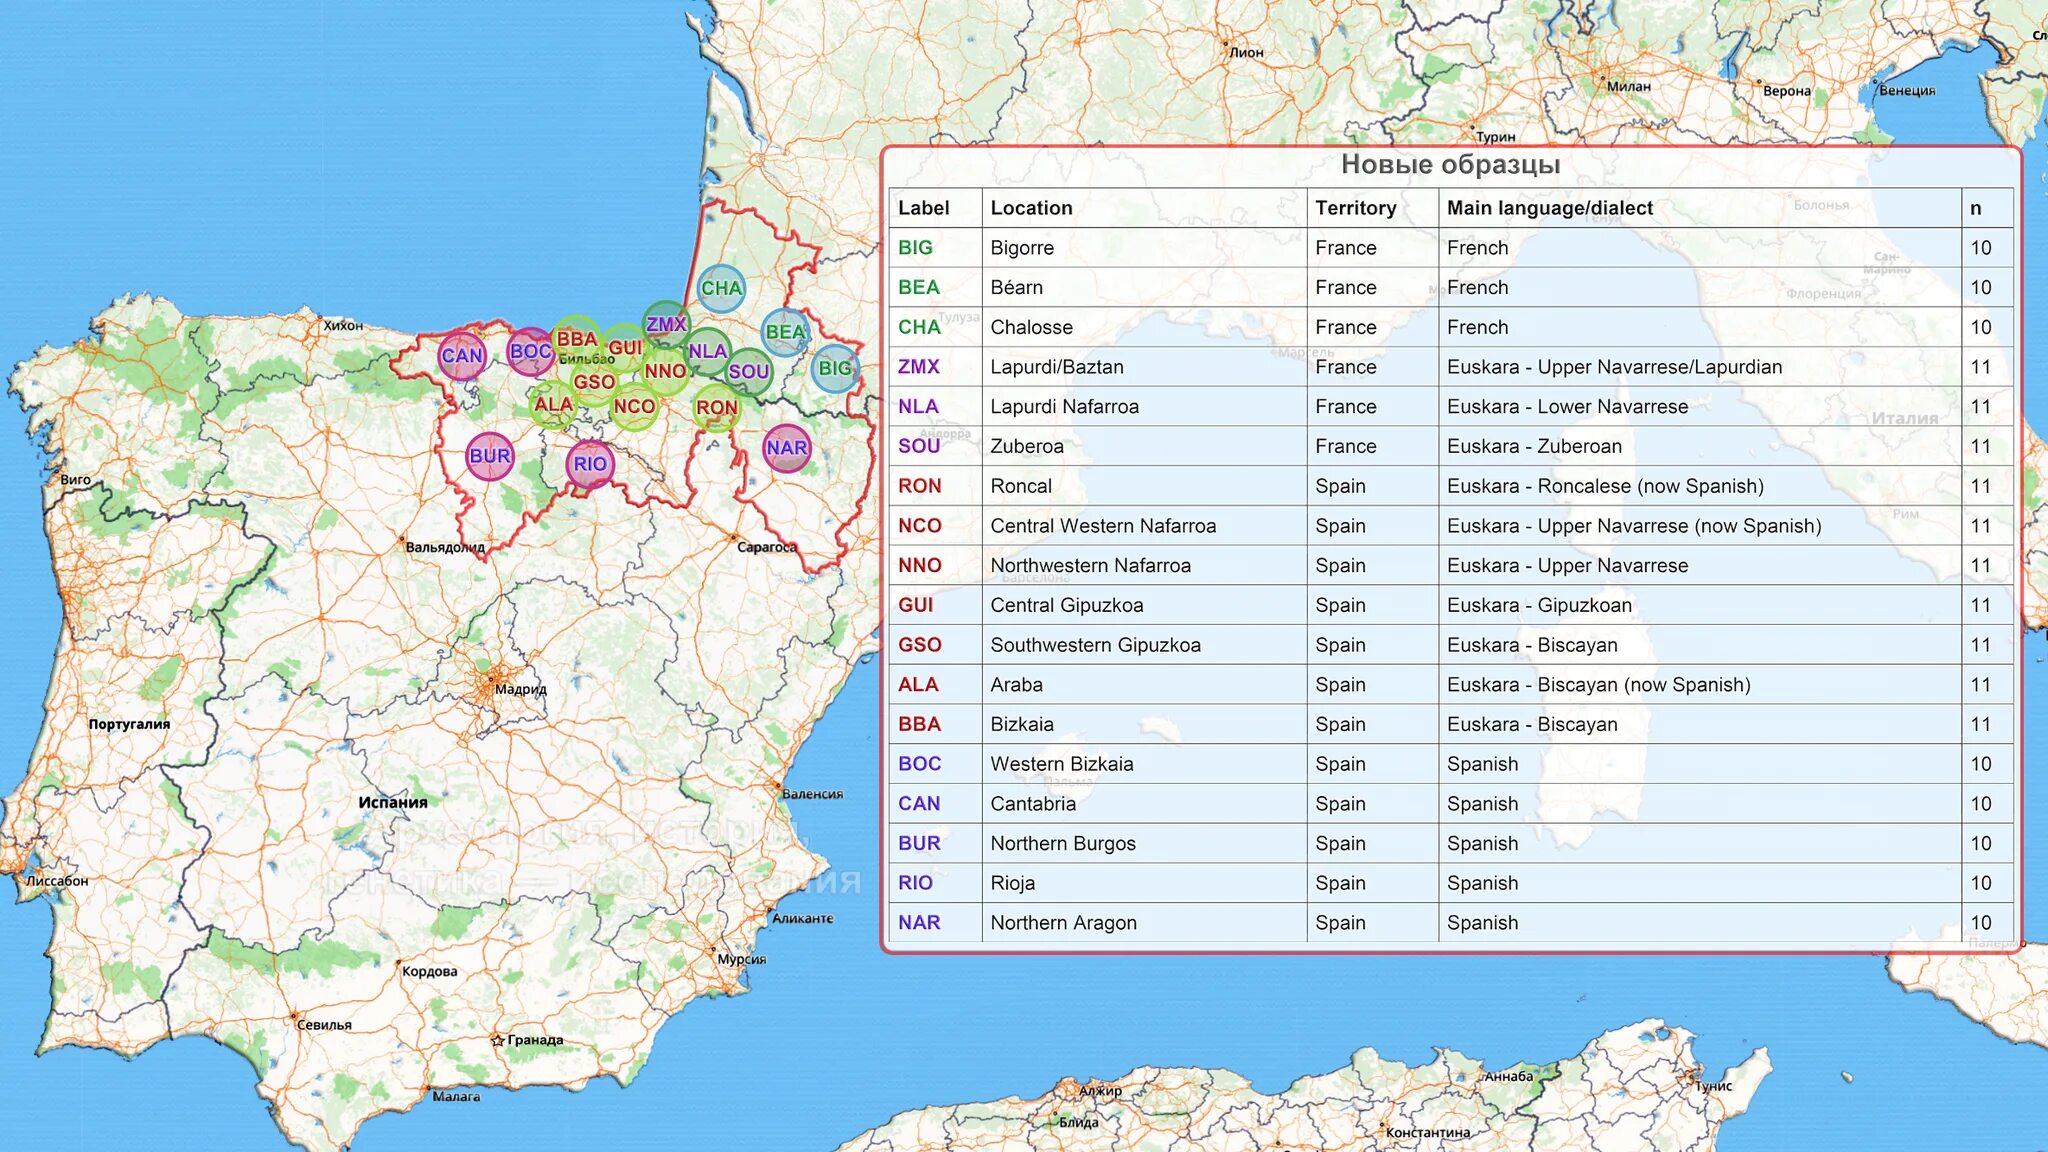
Task: Click the CAN Cantabria map marker
Action: (x=462, y=356)
